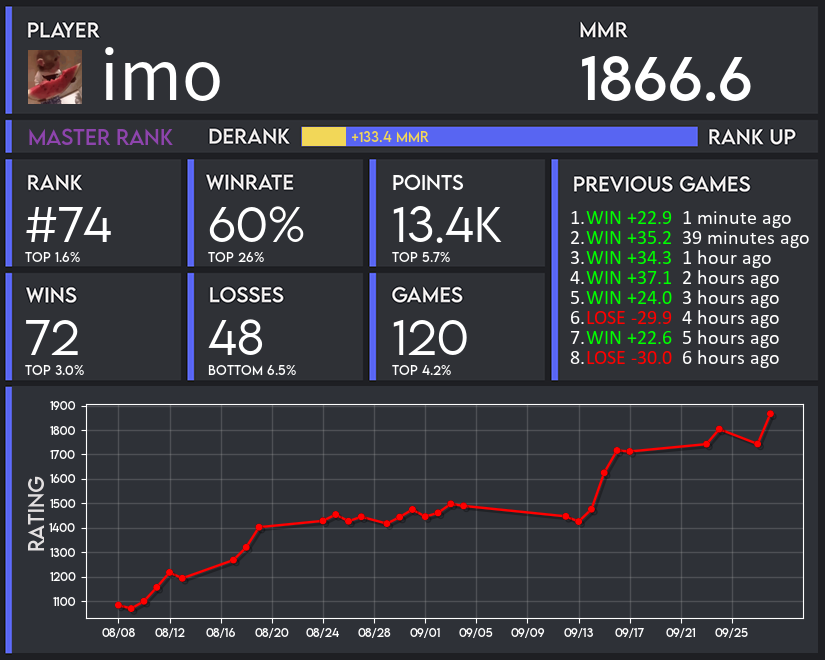Screen dimensions: 825x660
Task: Click the POINTS card title
Action: [428, 183]
